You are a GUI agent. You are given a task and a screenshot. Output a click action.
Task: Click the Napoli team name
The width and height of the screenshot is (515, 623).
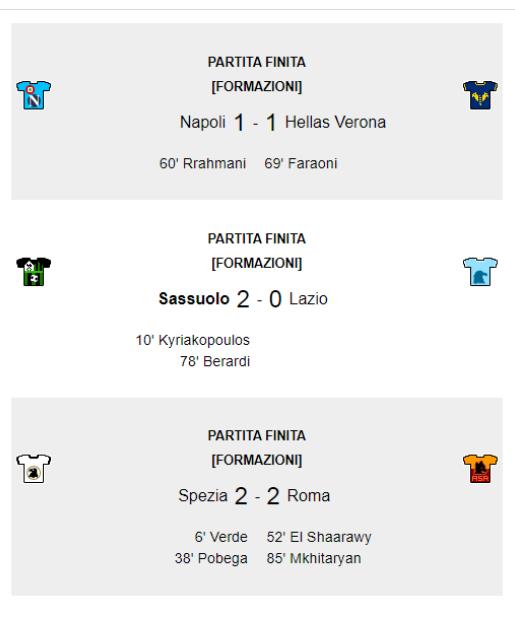pyautogui.click(x=203, y=122)
